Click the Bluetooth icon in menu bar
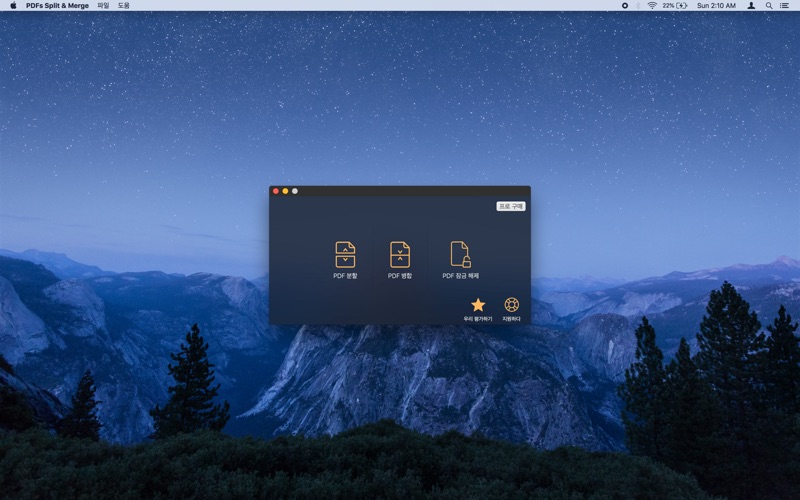The height and width of the screenshot is (500, 800). coord(639,6)
